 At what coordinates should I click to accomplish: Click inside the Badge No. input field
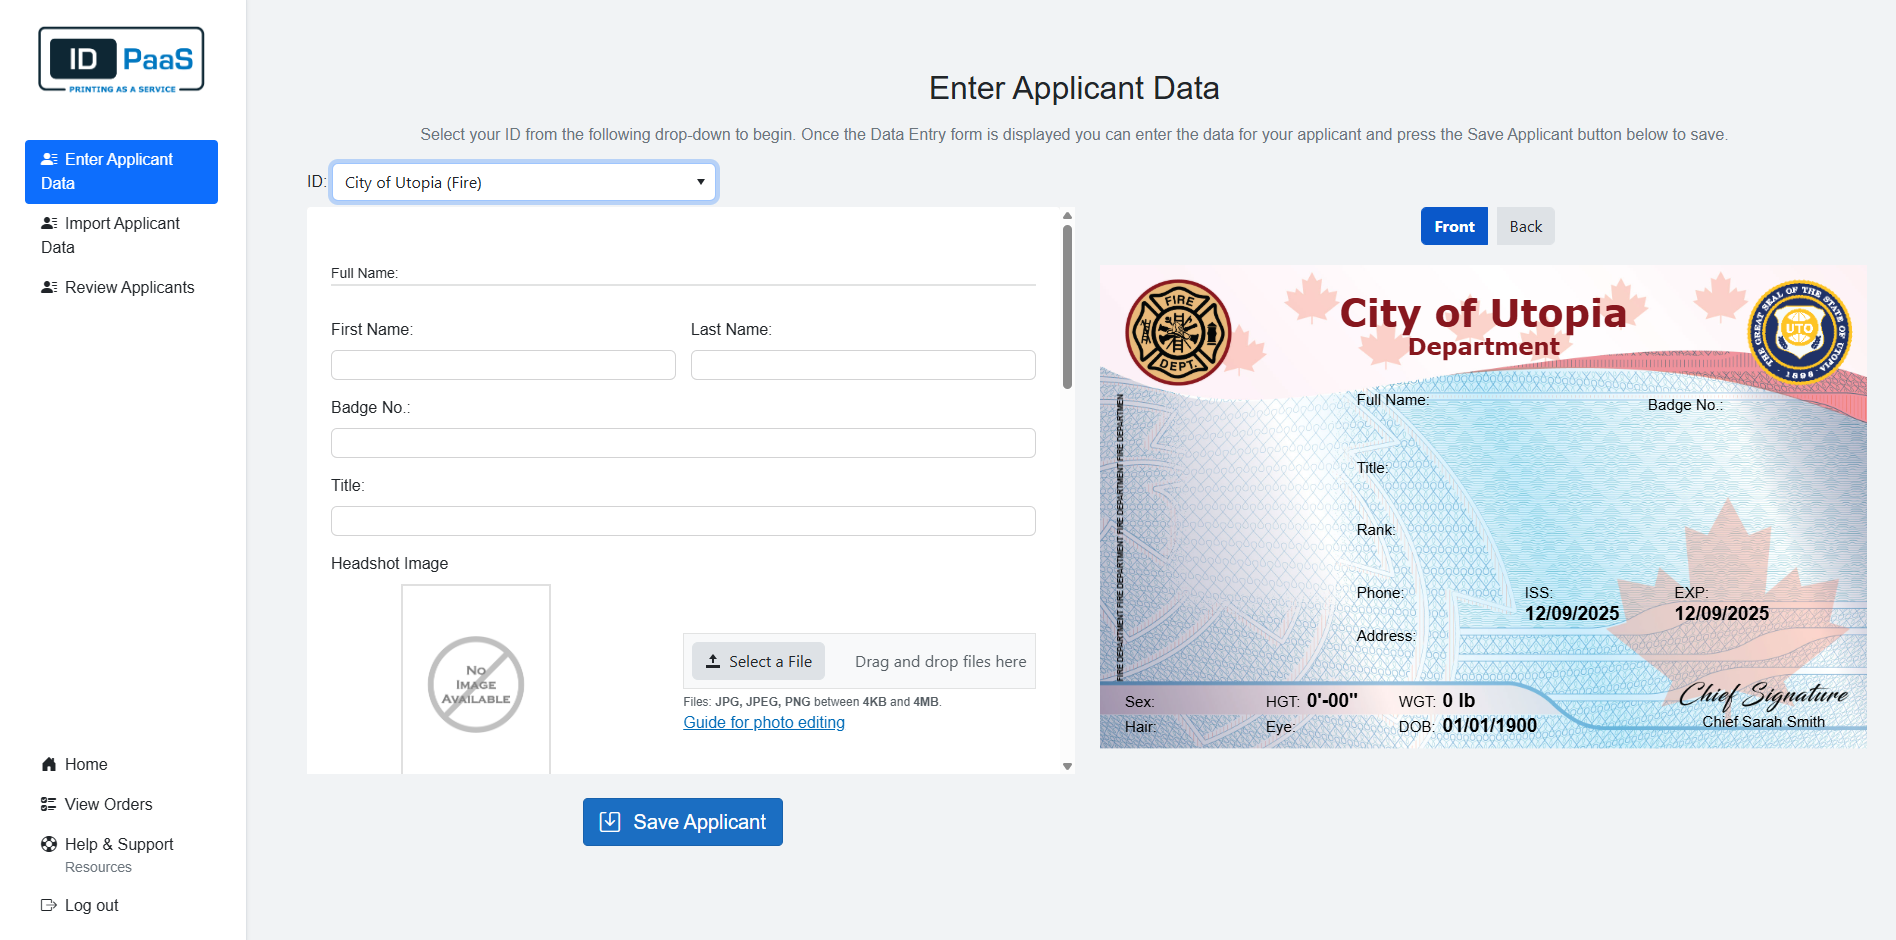pos(682,443)
